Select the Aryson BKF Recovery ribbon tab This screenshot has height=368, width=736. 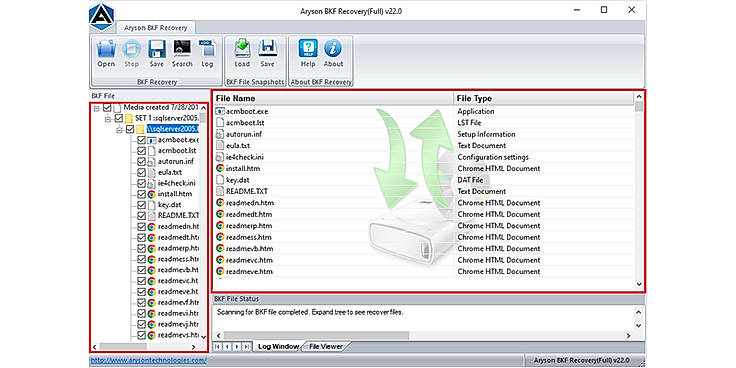(x=155, y=28)
